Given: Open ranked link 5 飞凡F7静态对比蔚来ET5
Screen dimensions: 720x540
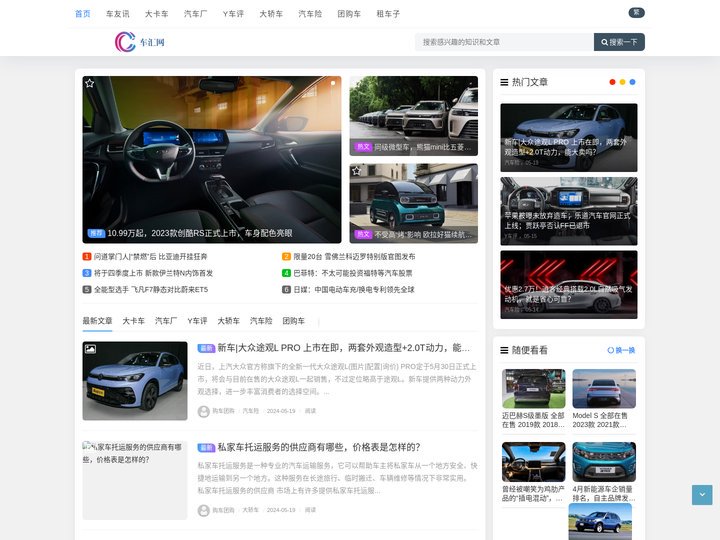Looking at the screenshot, I should [151, 290].
